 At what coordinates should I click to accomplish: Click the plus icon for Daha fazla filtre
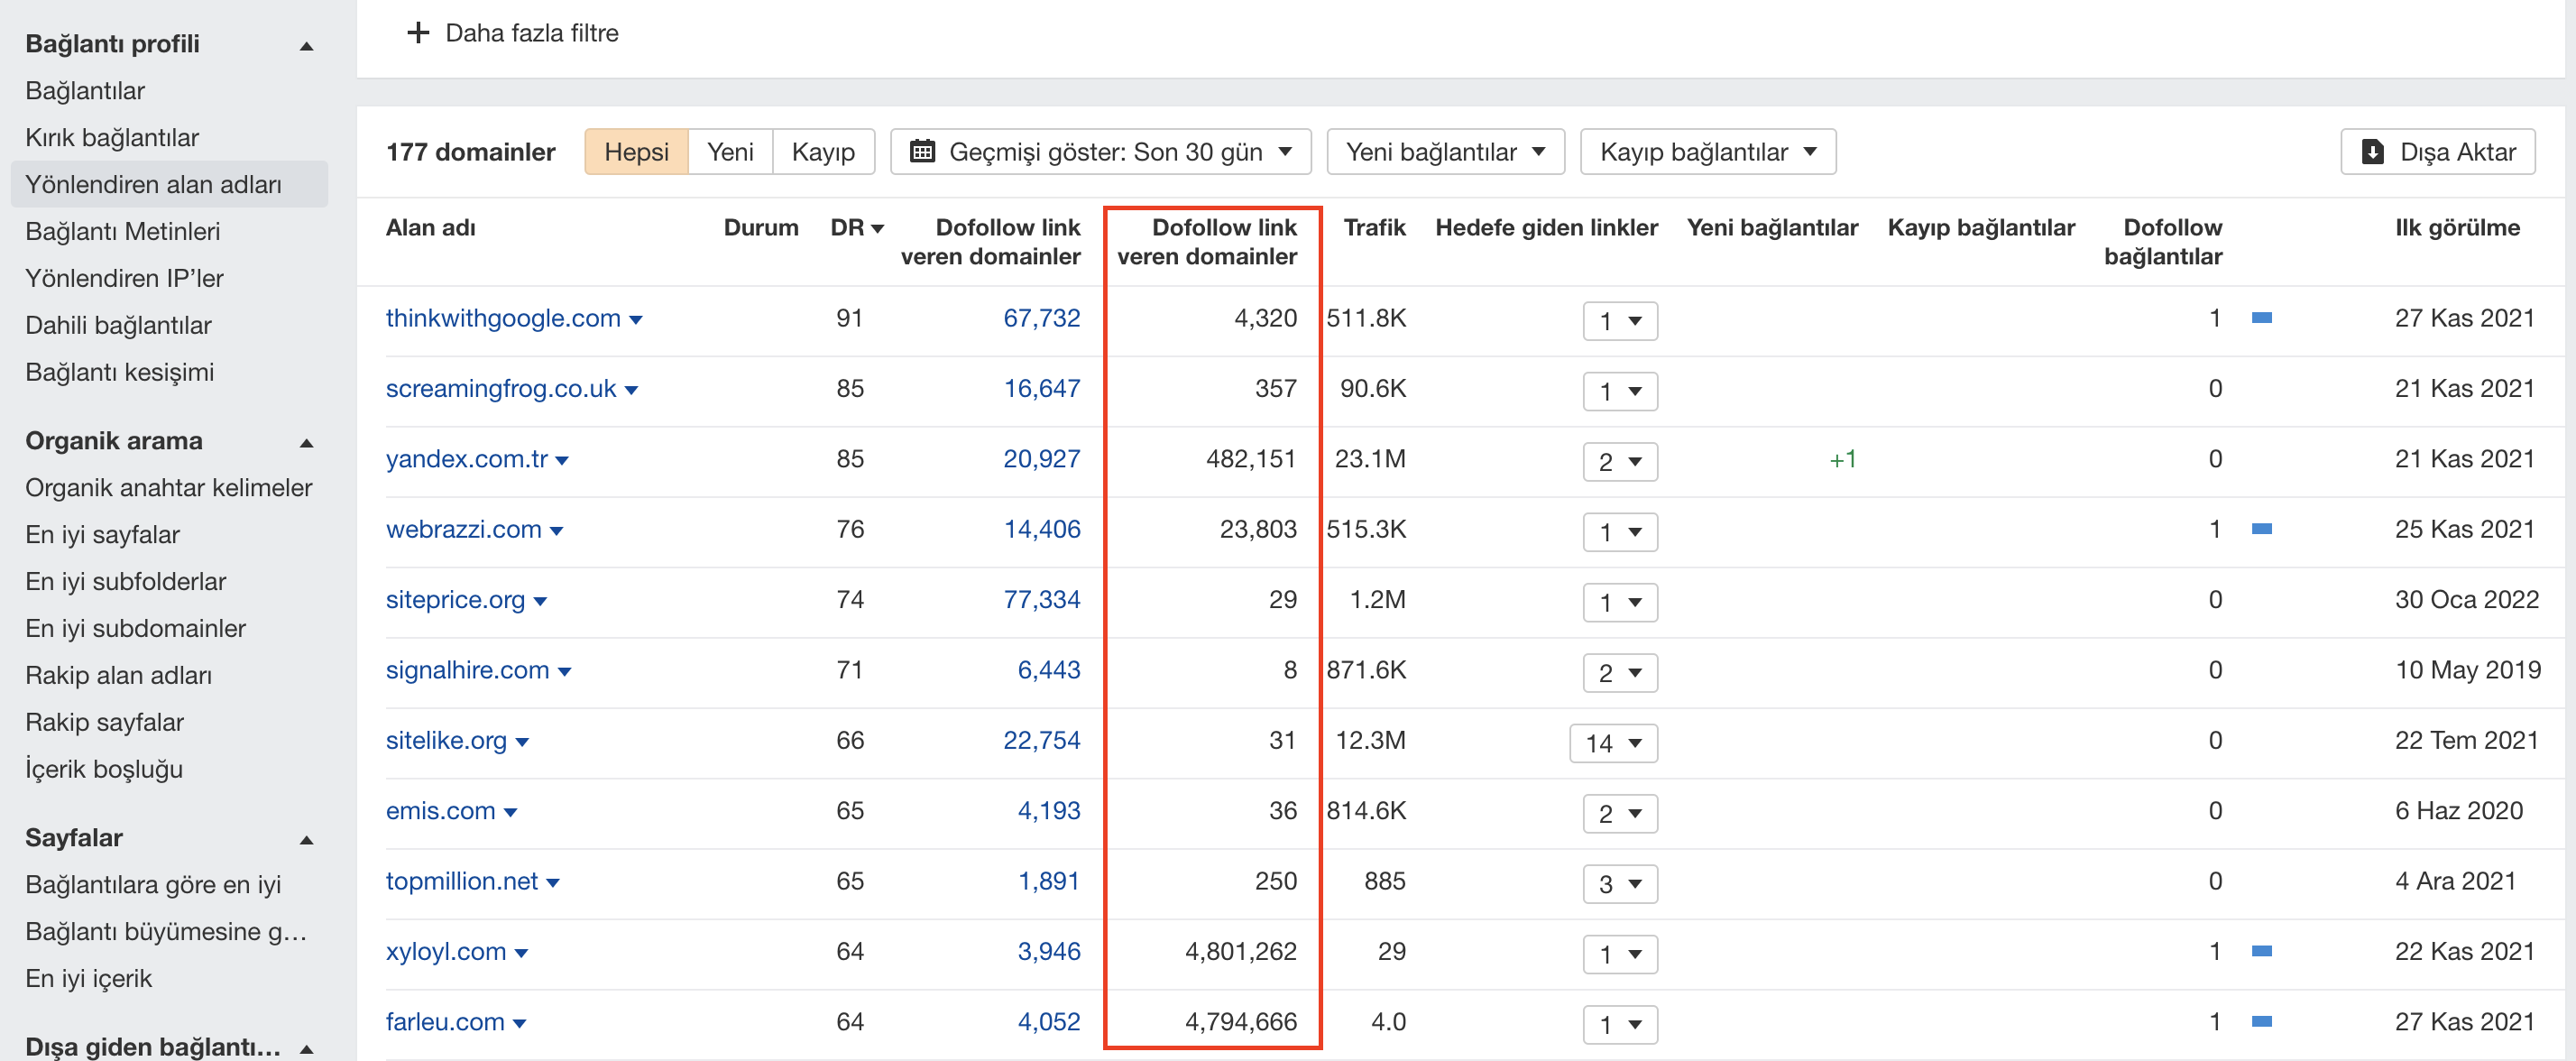[x=418, y=33]
